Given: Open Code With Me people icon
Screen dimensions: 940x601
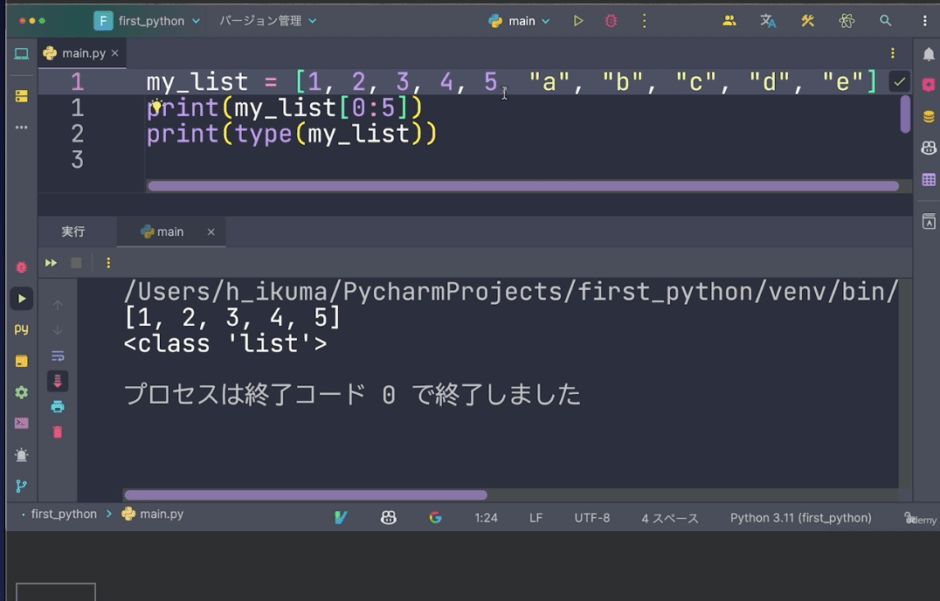Looking at the screenshot, I should (729, 21).
